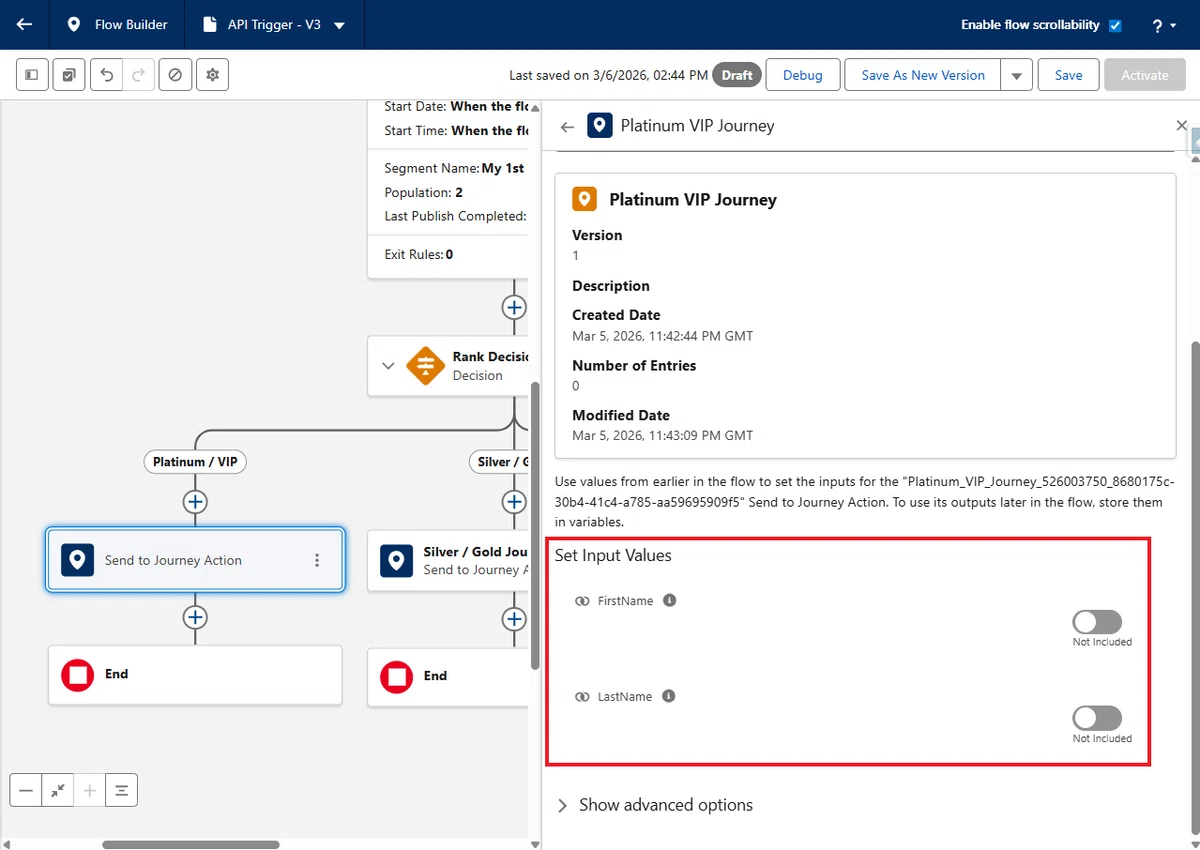The width and height of the screenshot is (1200, 850).
Task: Close the Platinum VIP Journey panel
Action: [x=1181, y=125]
